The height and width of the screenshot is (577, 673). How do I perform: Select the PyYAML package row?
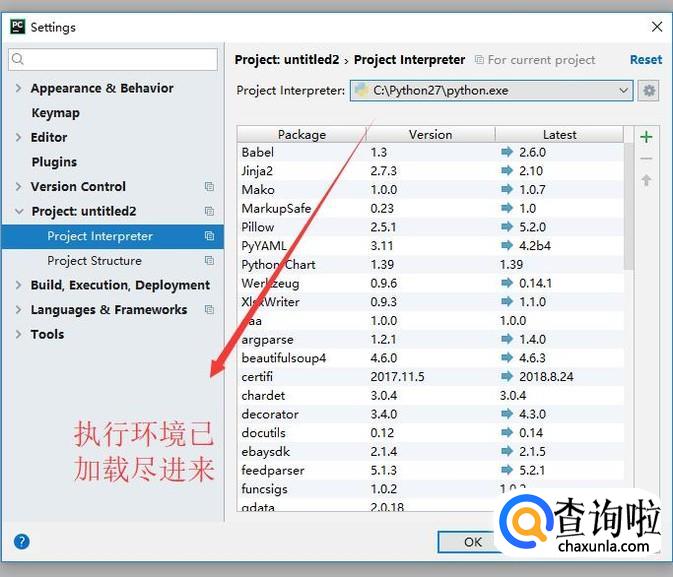(430, 246)
